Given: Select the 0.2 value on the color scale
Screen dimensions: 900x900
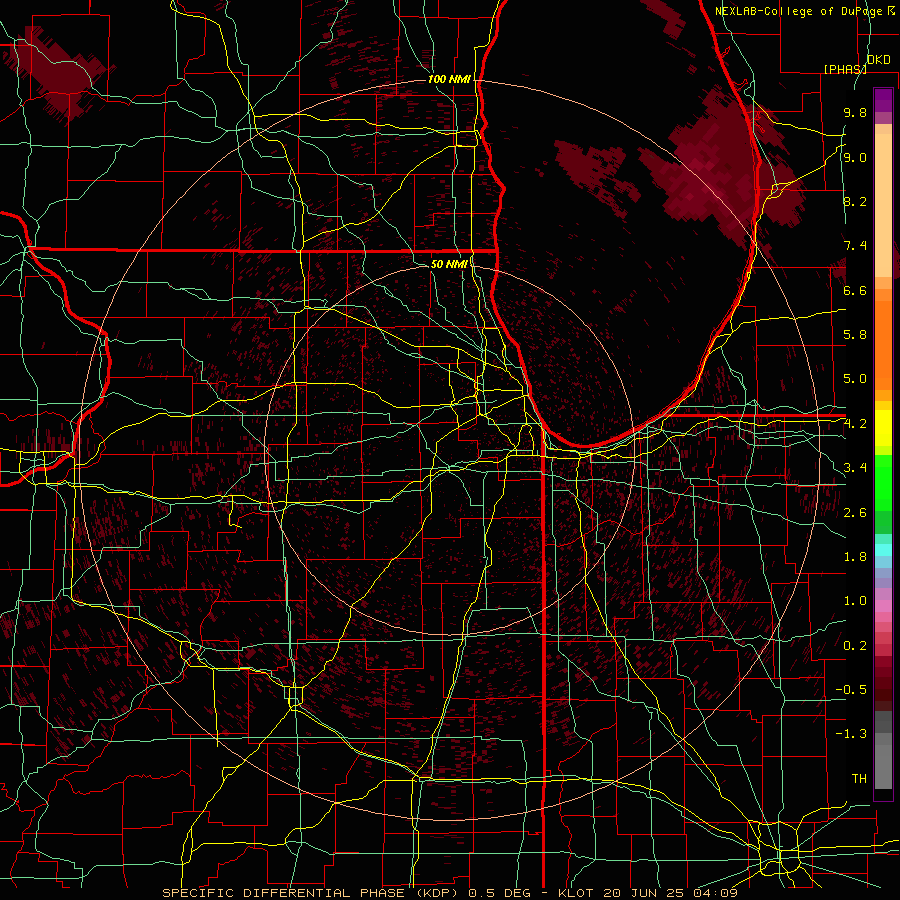Looking at the screenshot, I should [x=855, y=646].
